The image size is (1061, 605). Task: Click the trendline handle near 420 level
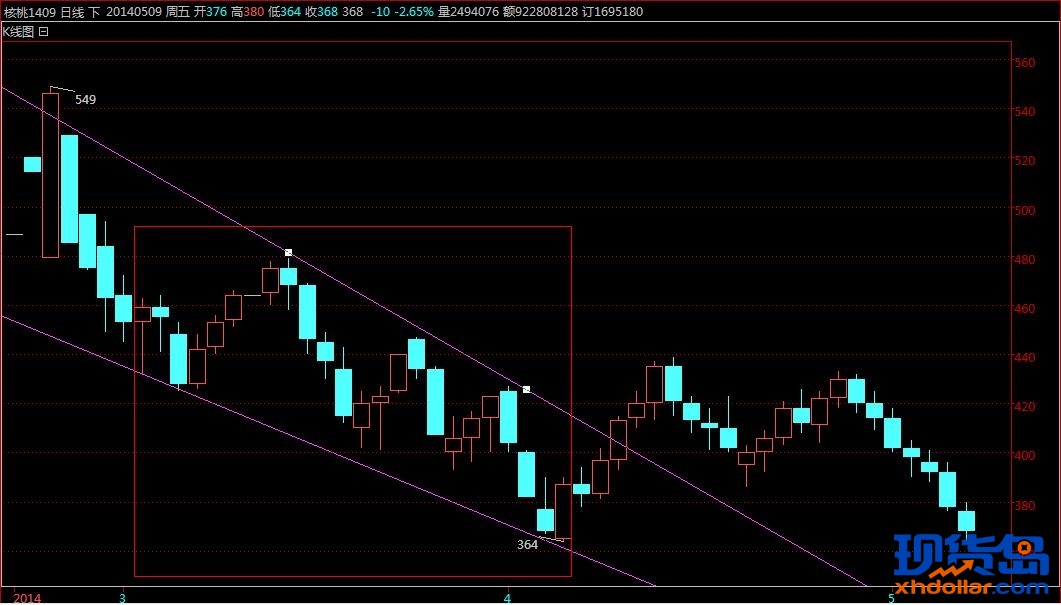(527, 389)
